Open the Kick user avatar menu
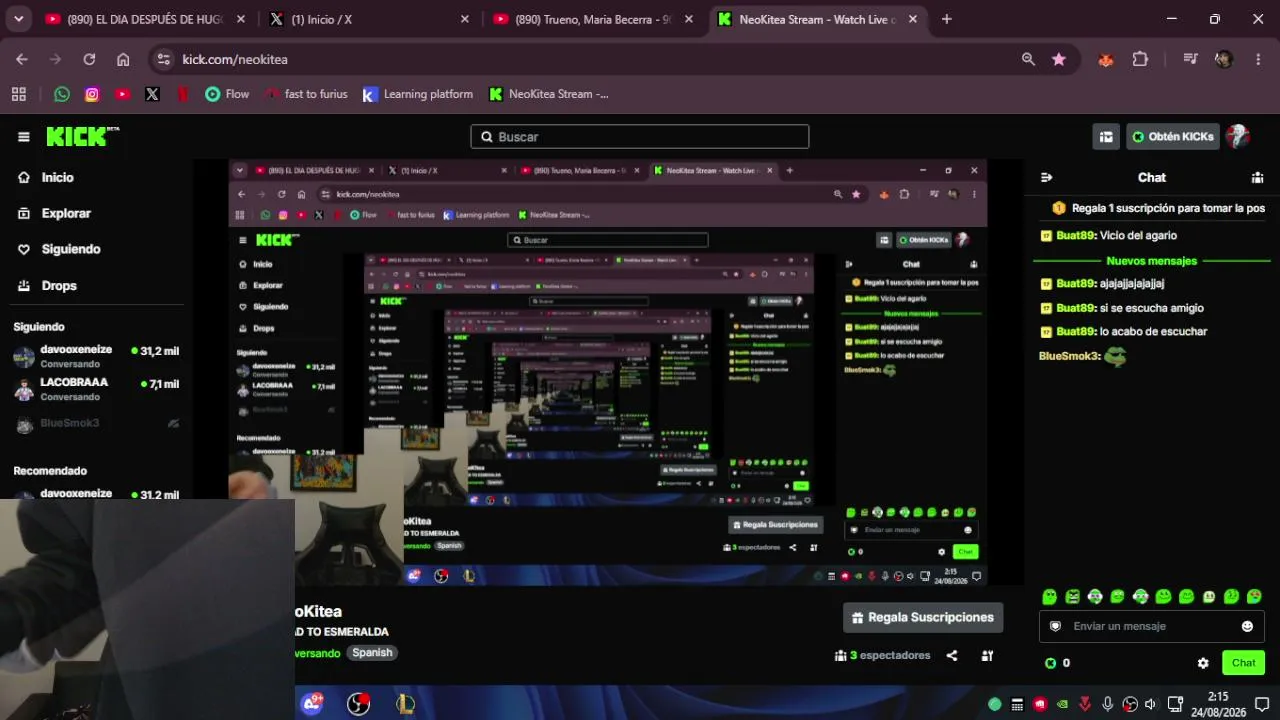The height and width of the screenshot is (720, 1280). (x=1238, y=137)
